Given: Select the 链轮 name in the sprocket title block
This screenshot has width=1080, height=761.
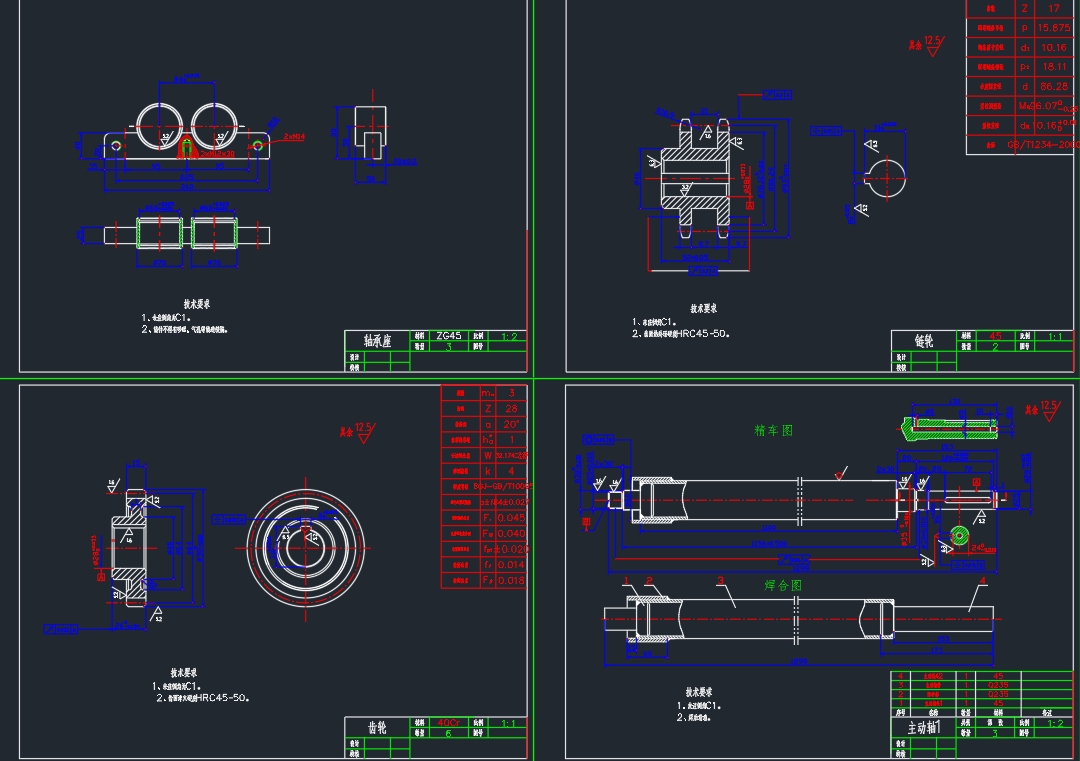Looking at the screenshot, I should tap(926, 339).
